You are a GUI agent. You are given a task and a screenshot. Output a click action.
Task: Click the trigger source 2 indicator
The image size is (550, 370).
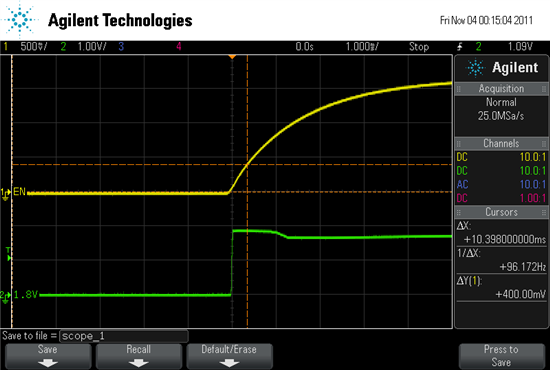pyautogui.click(x=478, y=47)
